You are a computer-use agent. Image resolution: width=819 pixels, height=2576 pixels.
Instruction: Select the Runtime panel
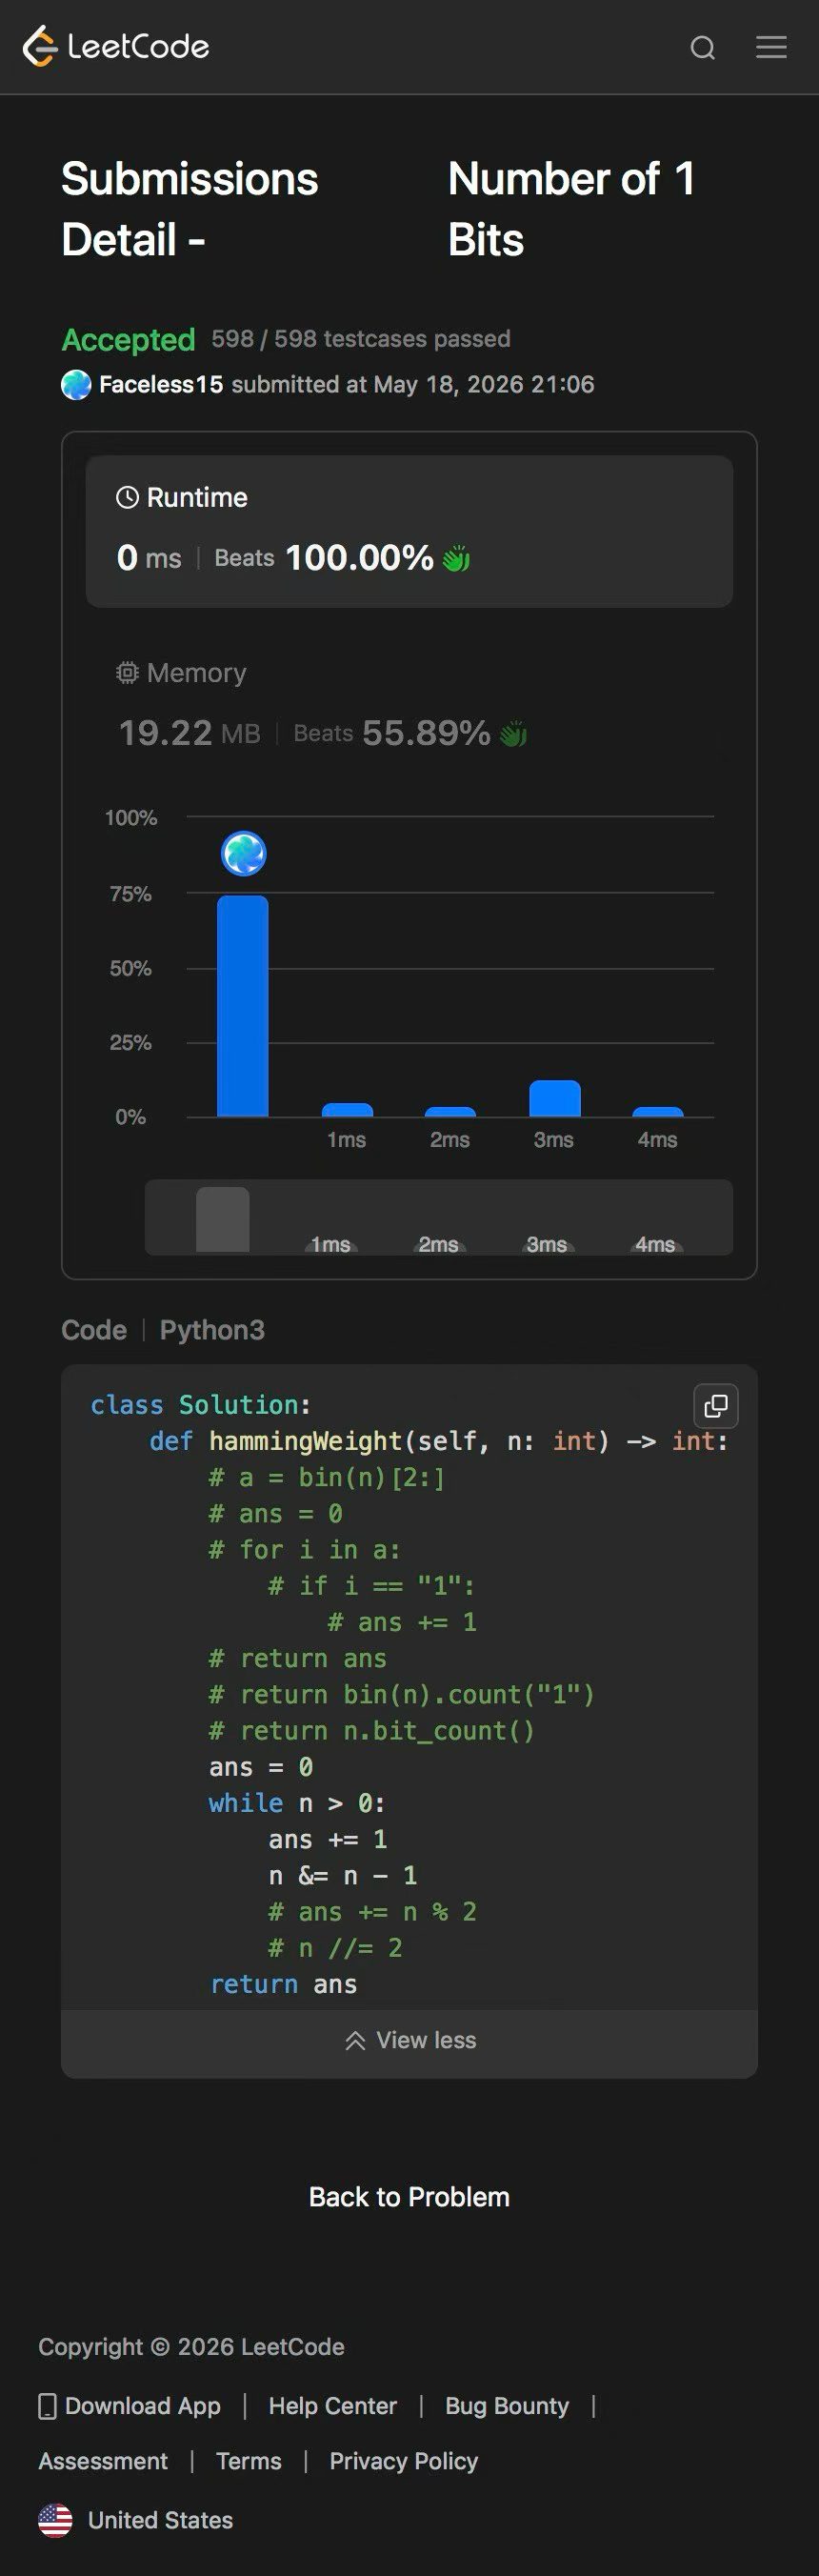(x=409, y=531)
